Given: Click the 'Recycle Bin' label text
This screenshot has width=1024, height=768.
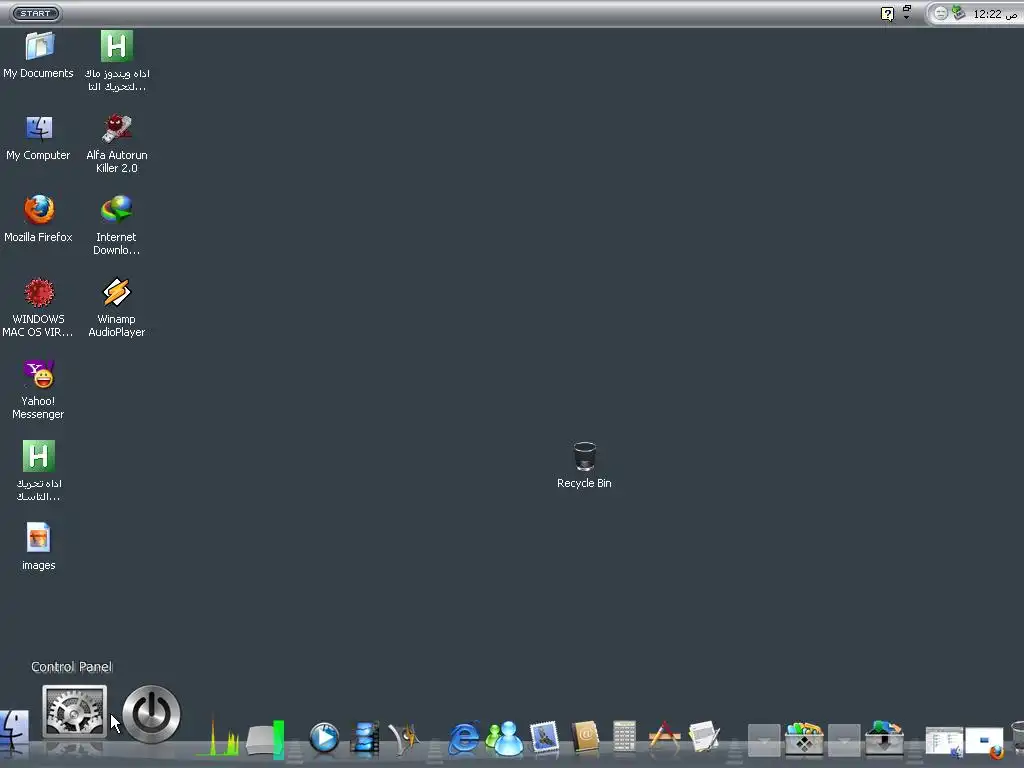Looking at the screenshot, I should tap(584, 483).
